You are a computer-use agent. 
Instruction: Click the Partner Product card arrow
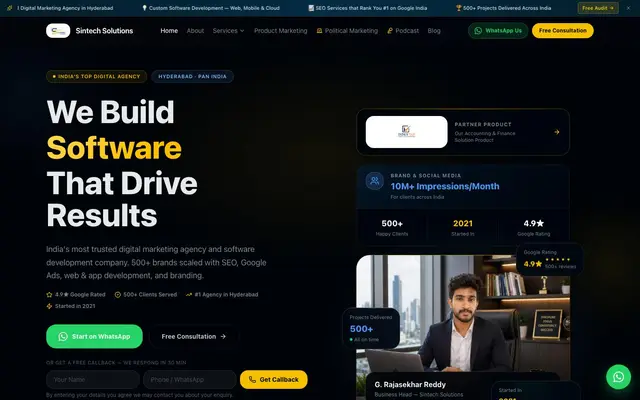pyautogui.click(x=556, y=132)
